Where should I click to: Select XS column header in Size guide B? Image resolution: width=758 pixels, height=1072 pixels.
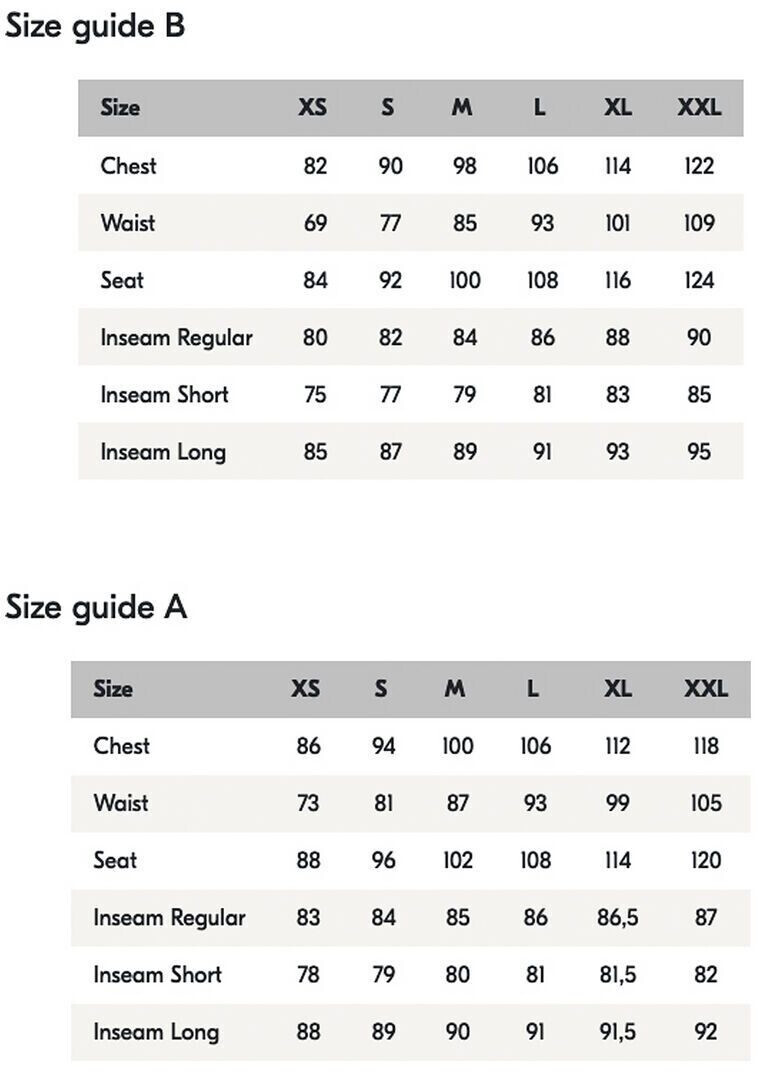click(x=313, y=108)
